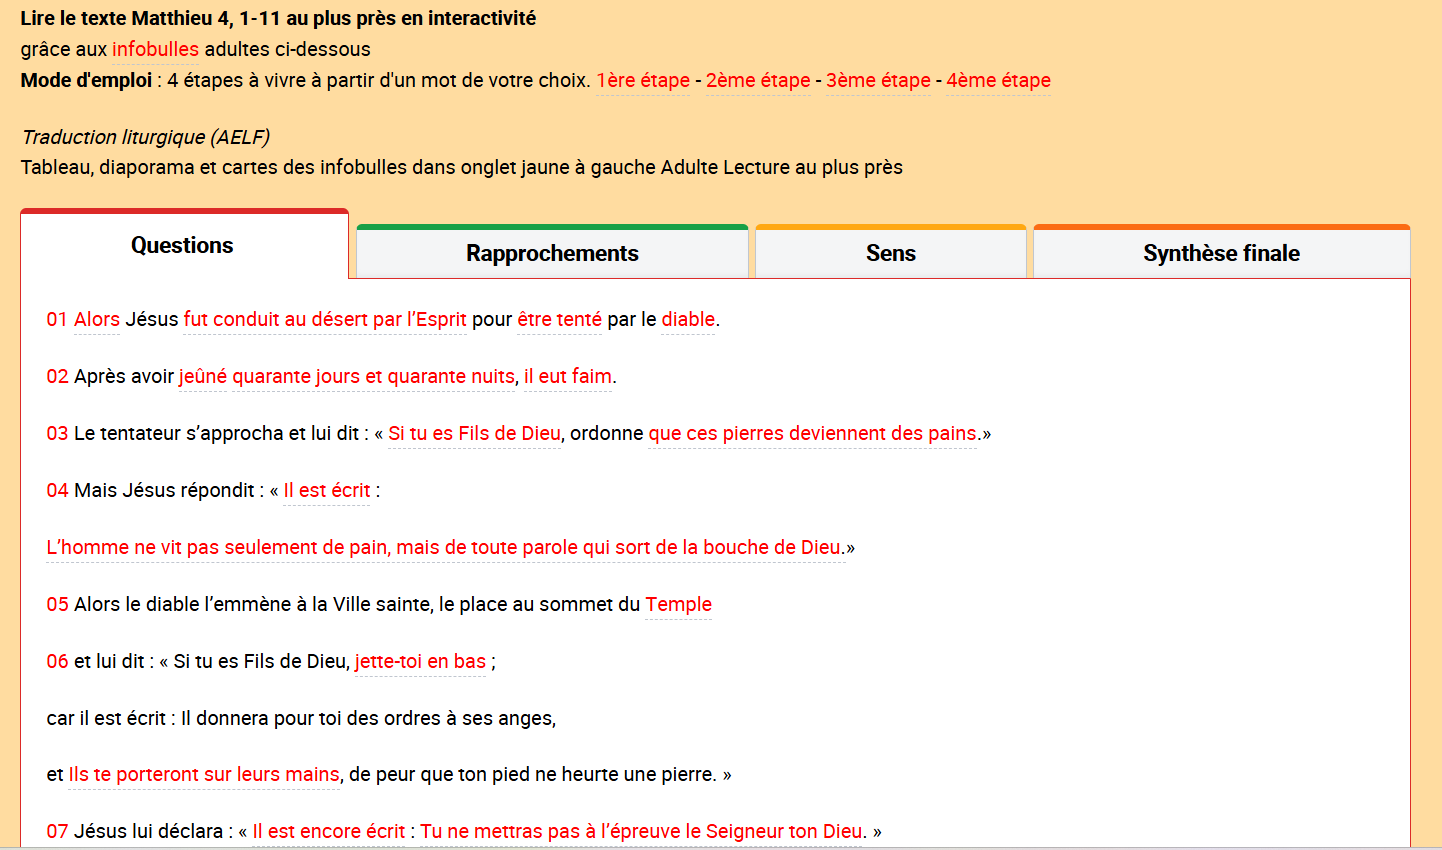Image resolution: width=1442 pixels, height=850 pixels.
Task: Open the diable infobulle
Action: [687, 319]
